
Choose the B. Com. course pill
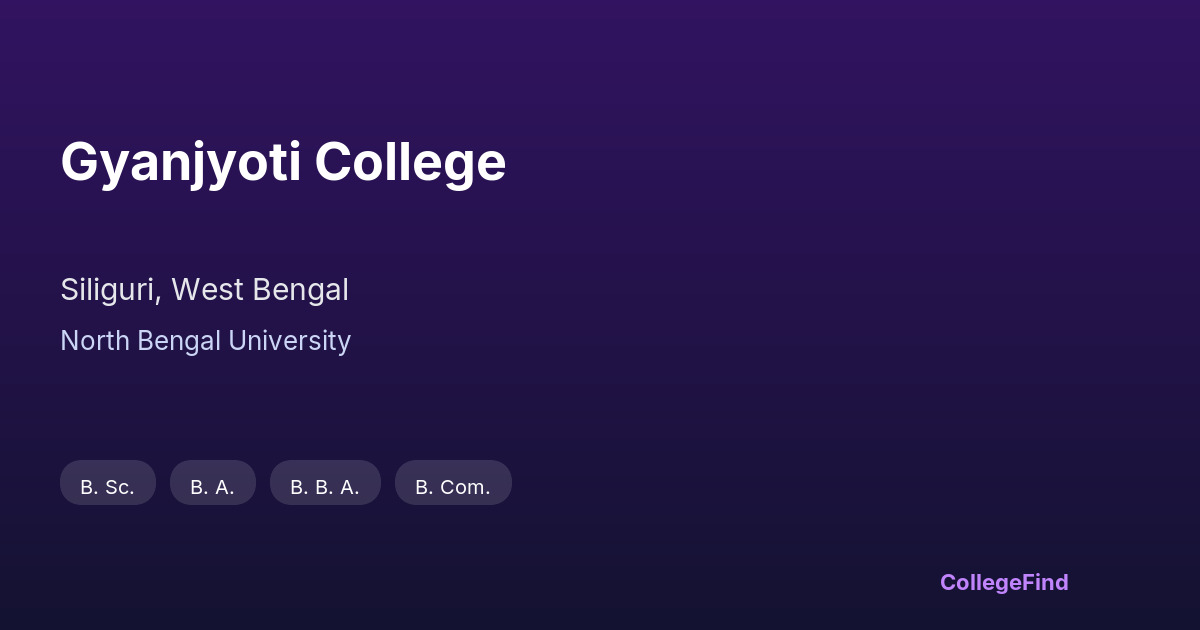click(453, 484)
